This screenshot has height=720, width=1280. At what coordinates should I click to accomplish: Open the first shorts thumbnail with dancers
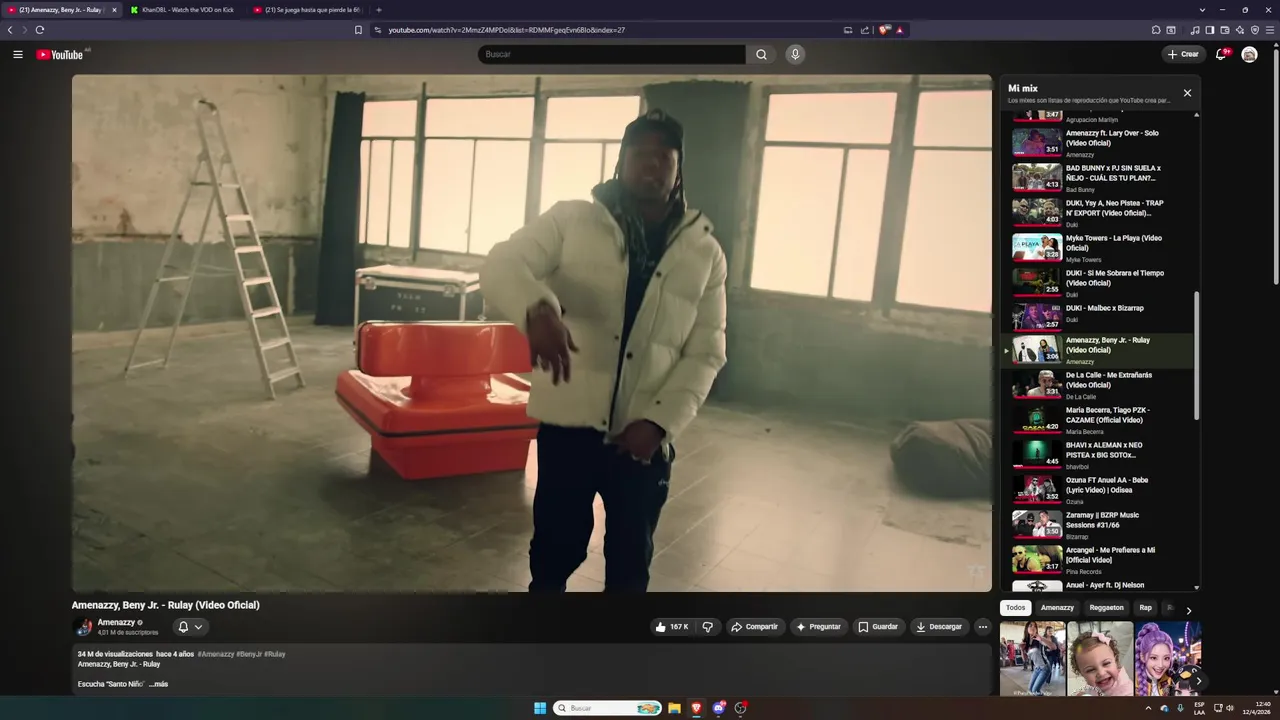pyautogui.click(x=1032, y=658)
